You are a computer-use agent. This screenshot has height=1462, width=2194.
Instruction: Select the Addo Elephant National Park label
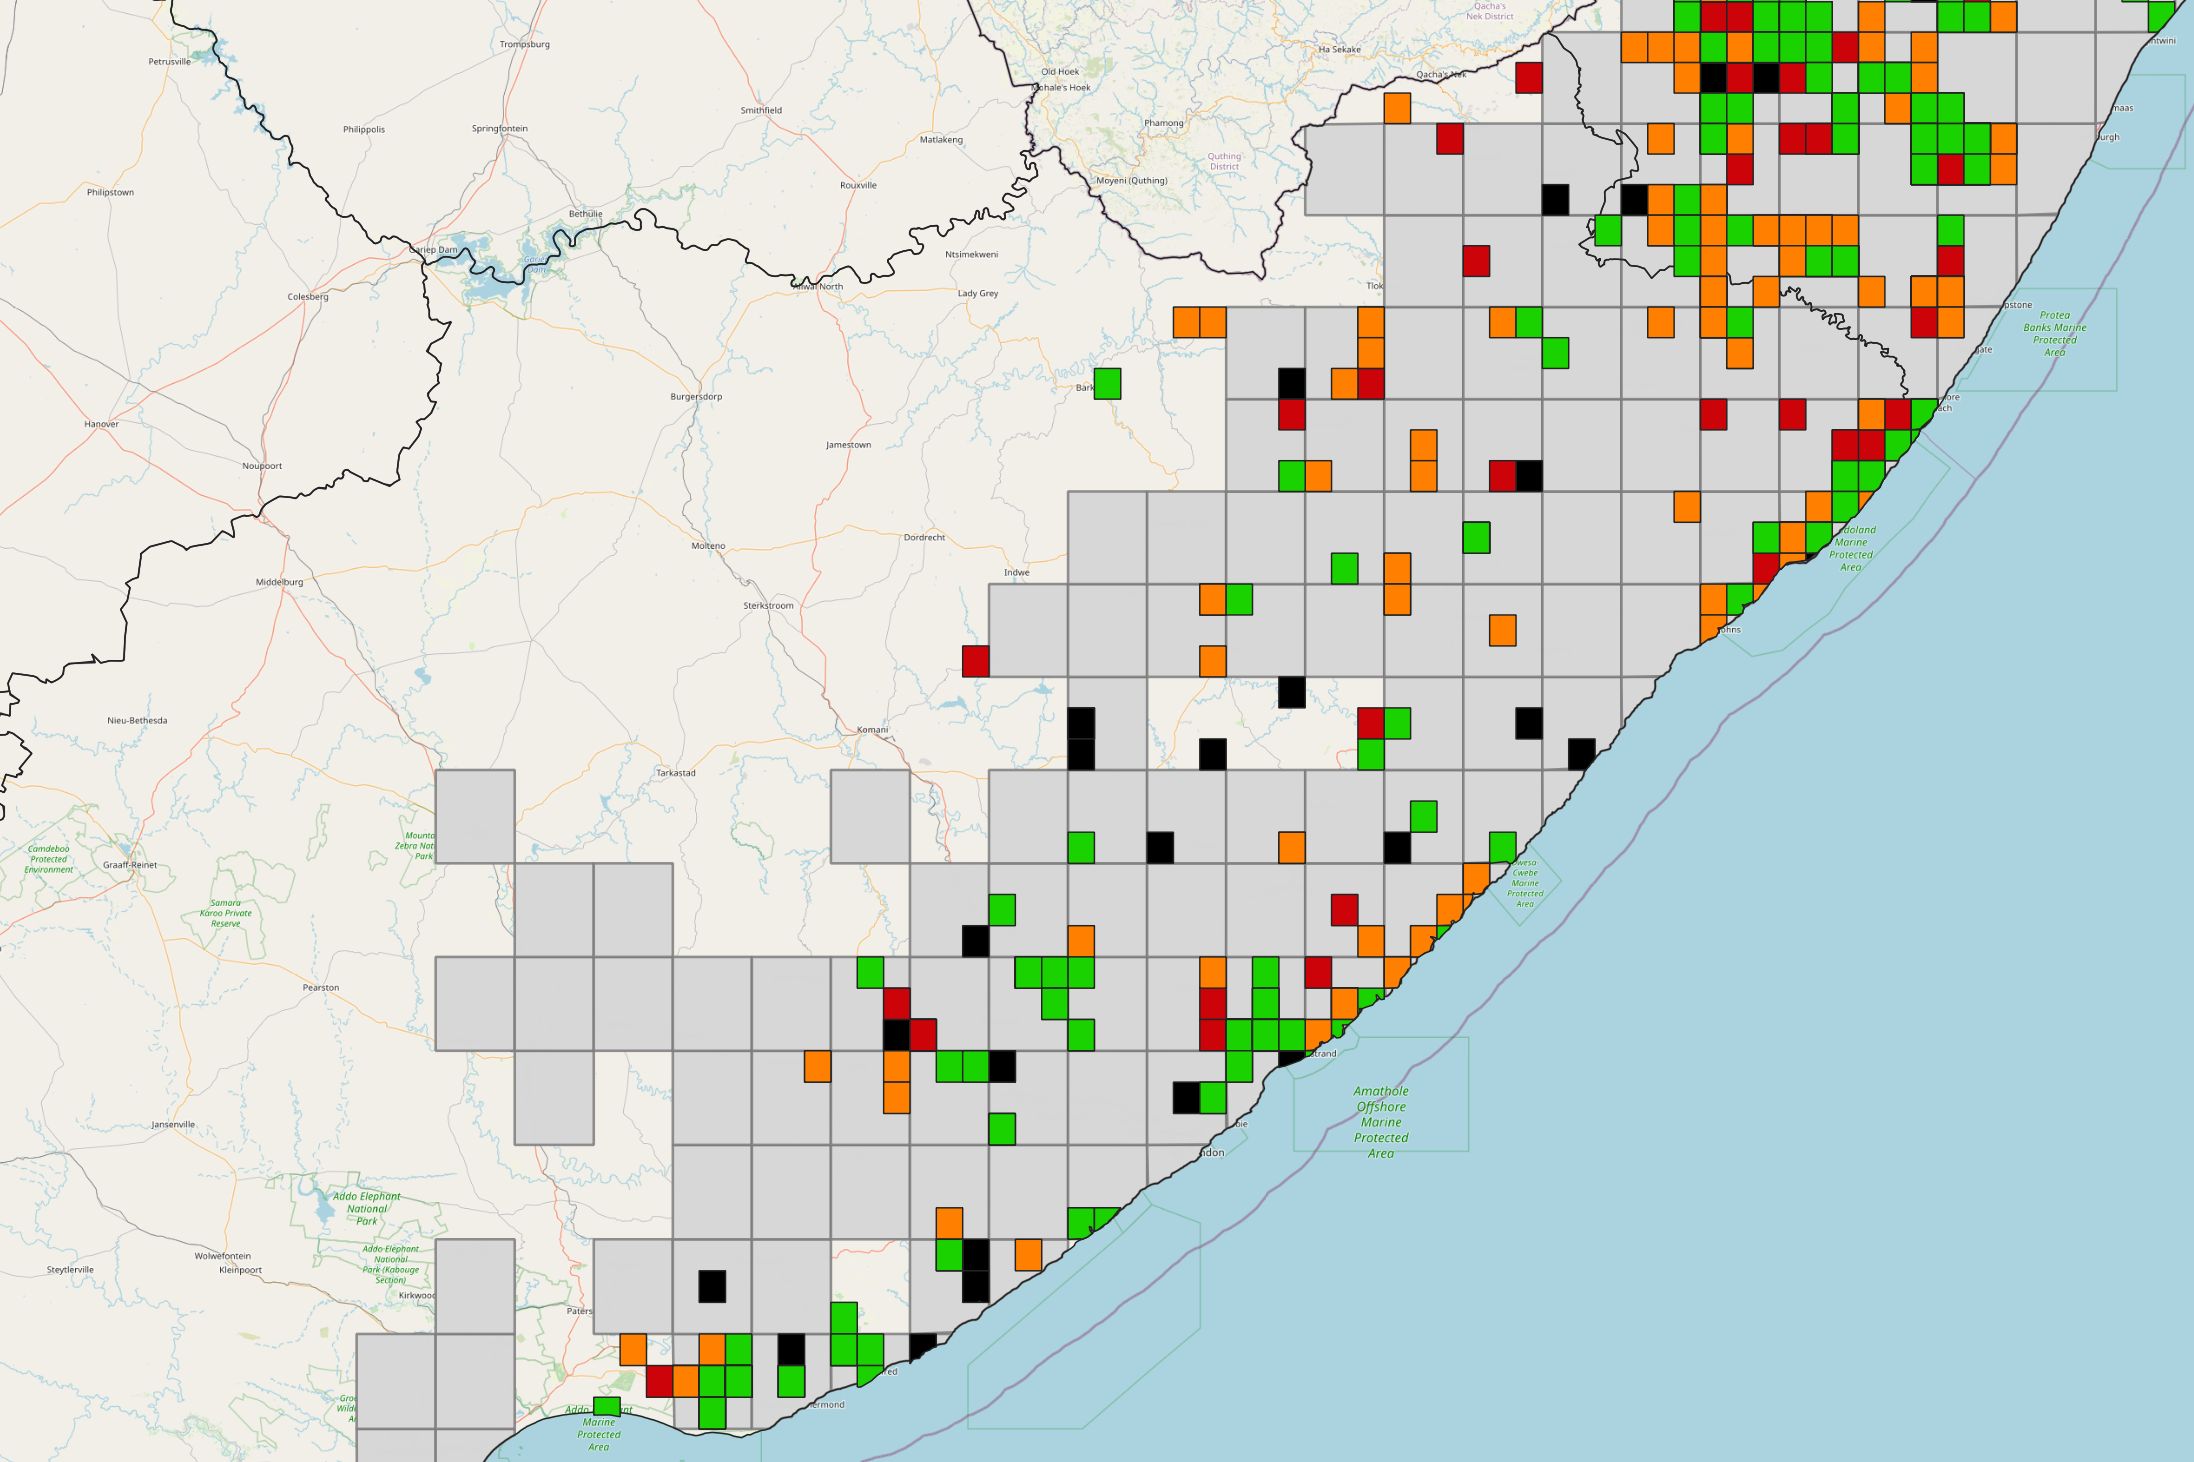pos(367,1208)
